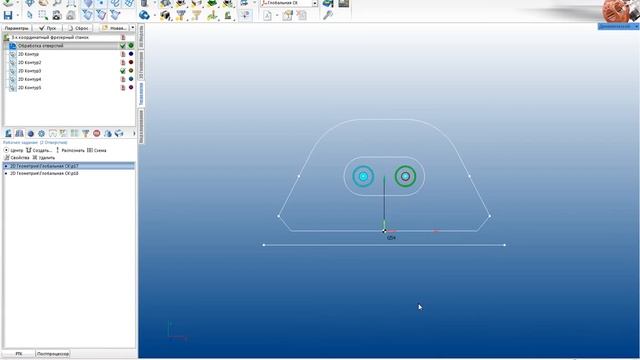Open the Глобальная СК coordinate system dropdown
The width and height of the screenshot is (640, 360).
[x=315, y=3]
